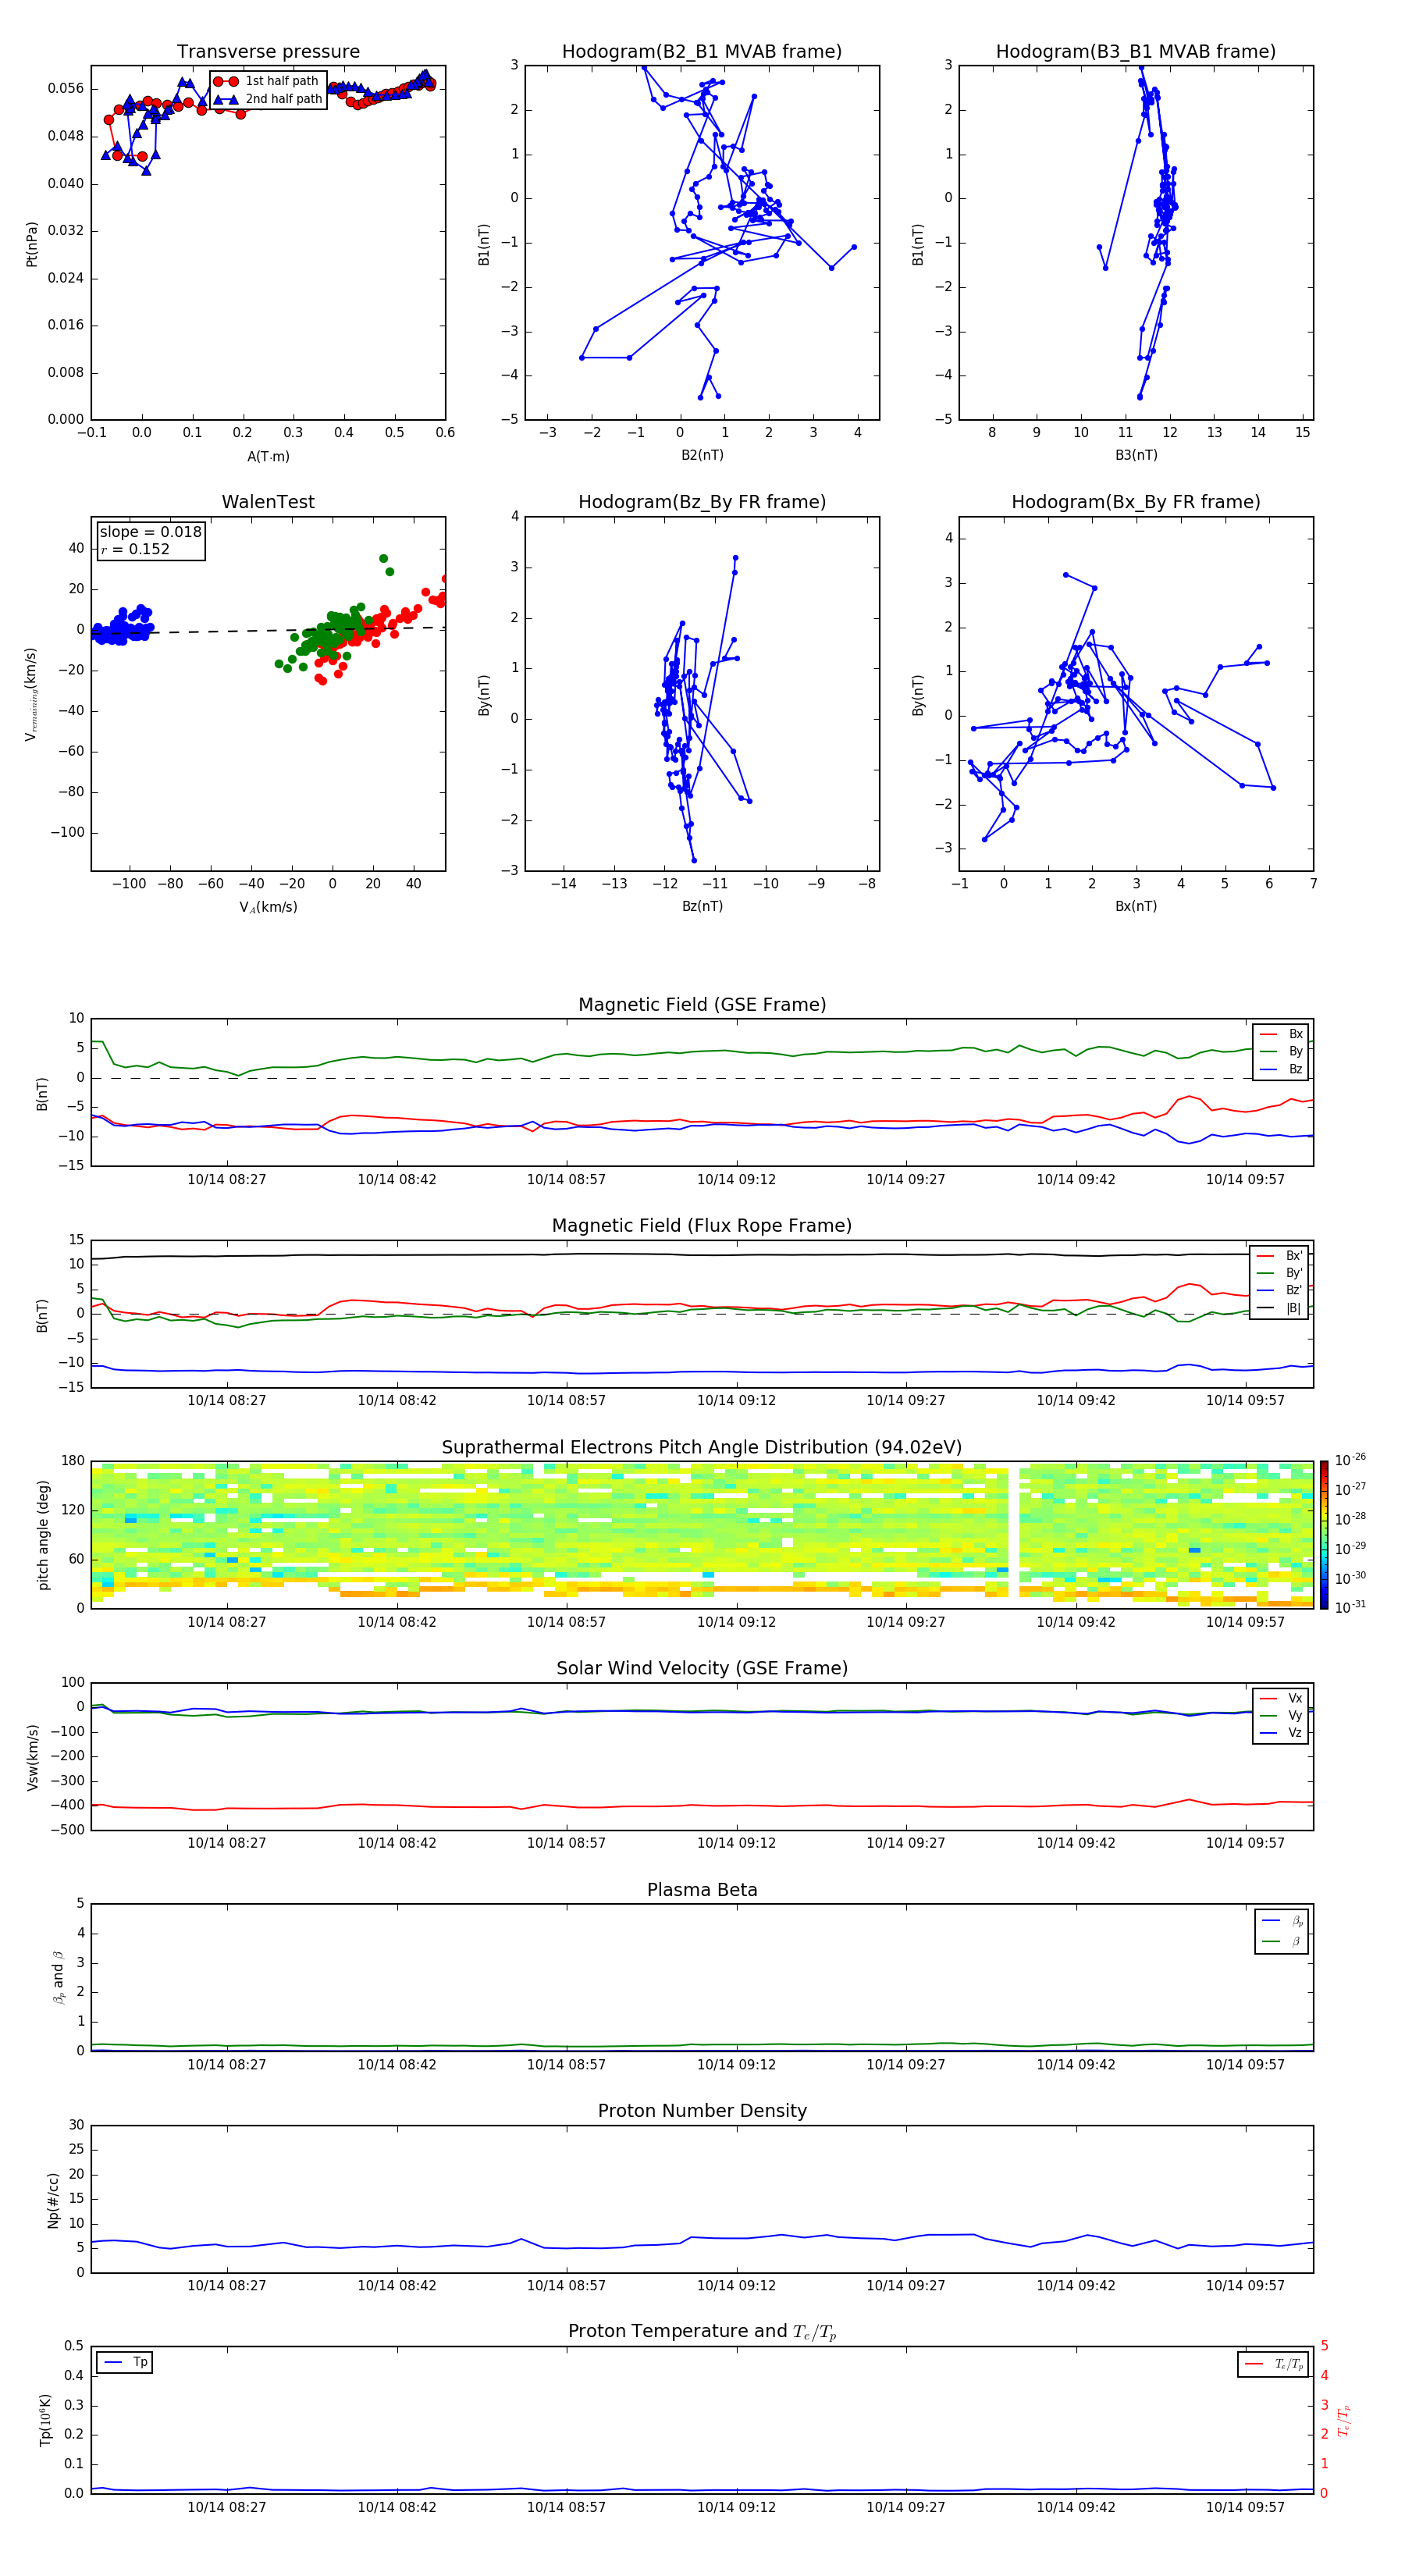The height and width of the screenshot is (2576, 1405).
Task: Click the 'Transverse pressure' plot title
Action: coord(268,52)
